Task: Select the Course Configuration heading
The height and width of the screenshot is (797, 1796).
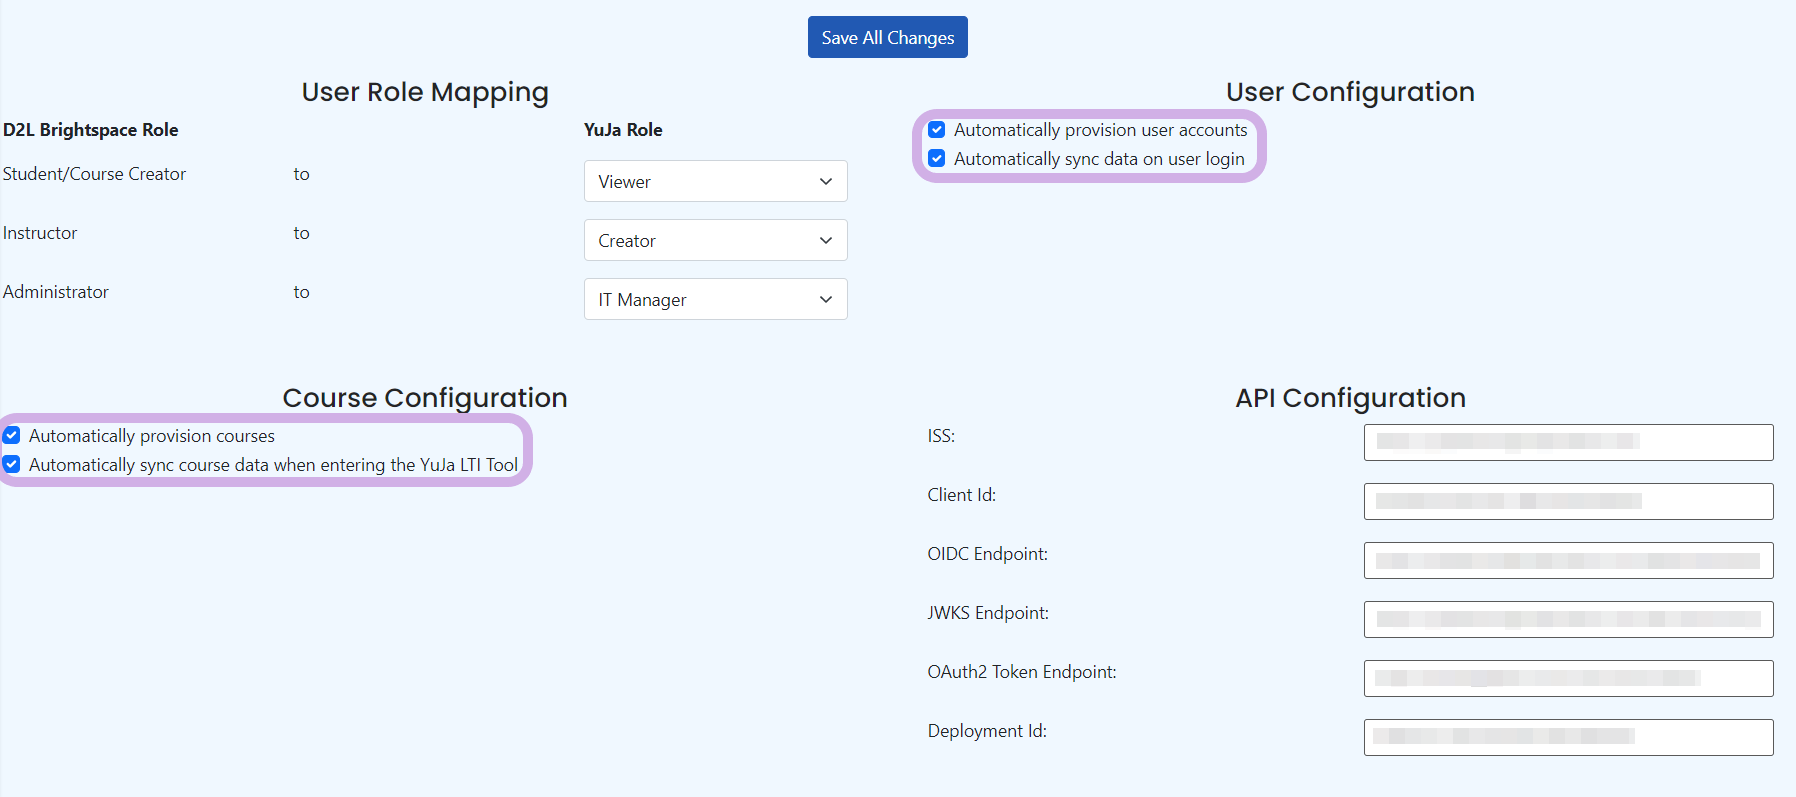Action: tap(425, 398)
